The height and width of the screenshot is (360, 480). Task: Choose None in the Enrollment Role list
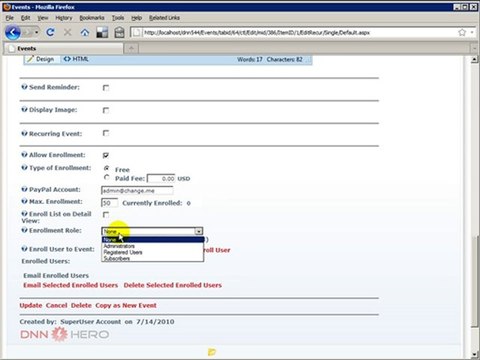click(153, 240)
